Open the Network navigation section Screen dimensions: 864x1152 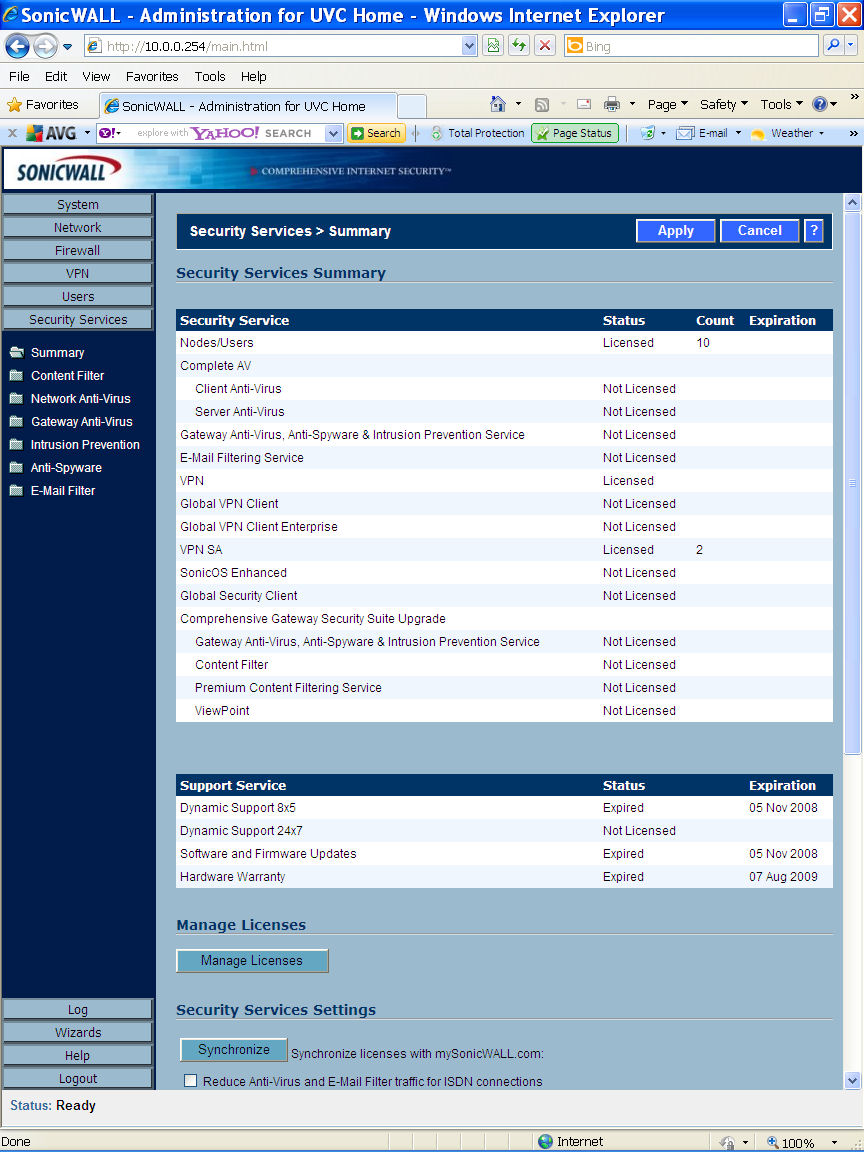77,228
